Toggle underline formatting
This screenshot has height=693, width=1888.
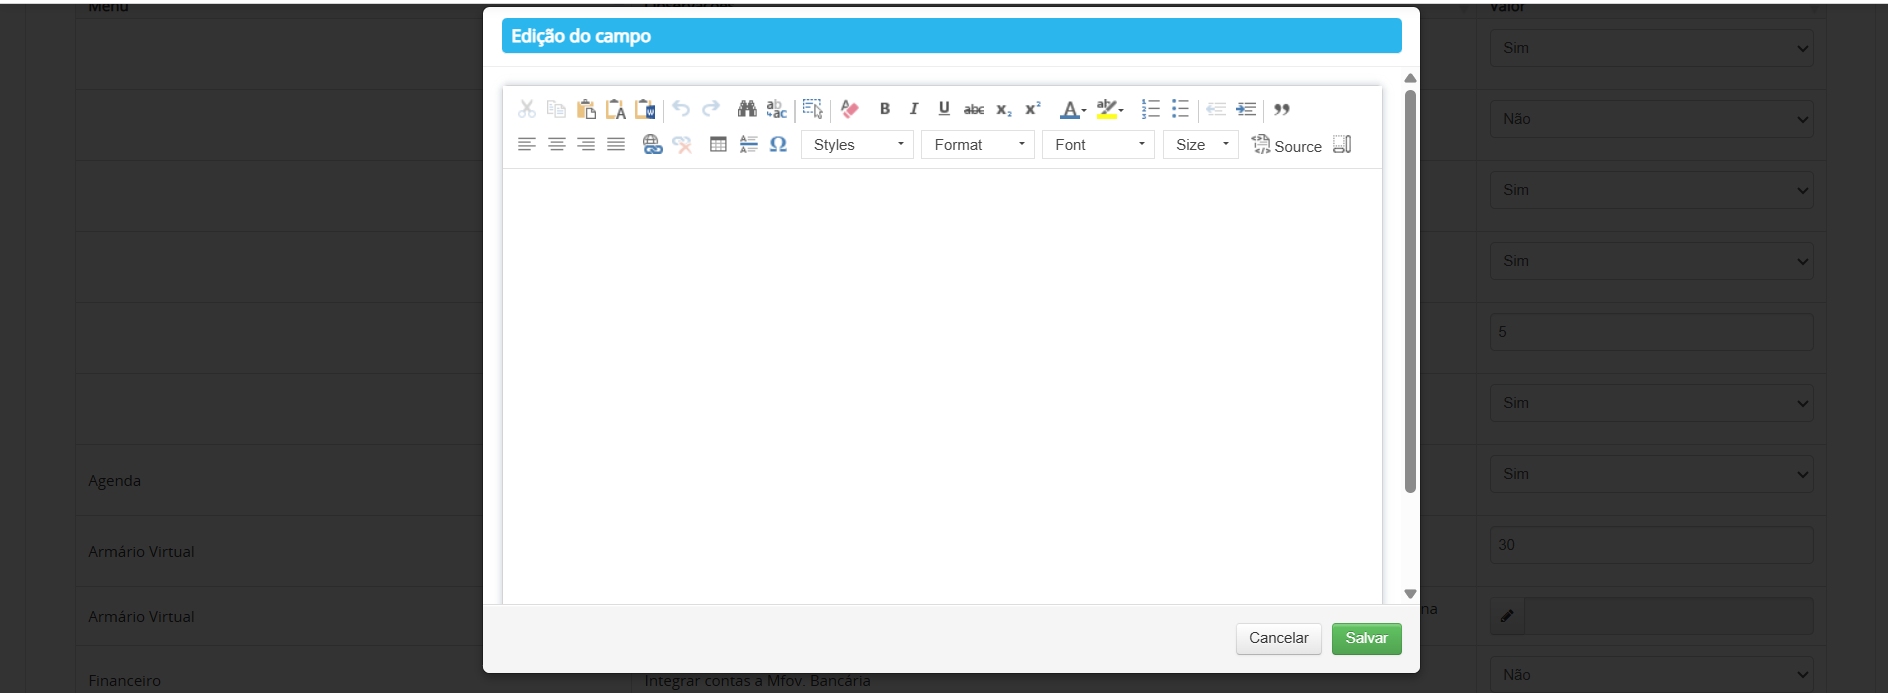point(944,109)
